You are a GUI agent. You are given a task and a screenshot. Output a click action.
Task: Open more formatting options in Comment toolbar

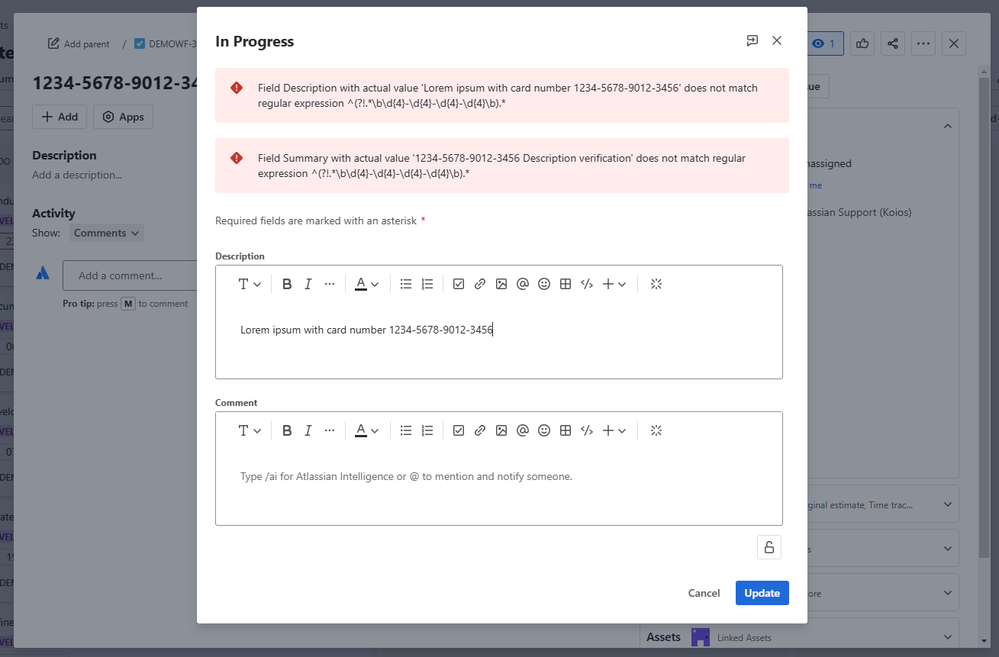pyautogui.click(x=329, y=431)
